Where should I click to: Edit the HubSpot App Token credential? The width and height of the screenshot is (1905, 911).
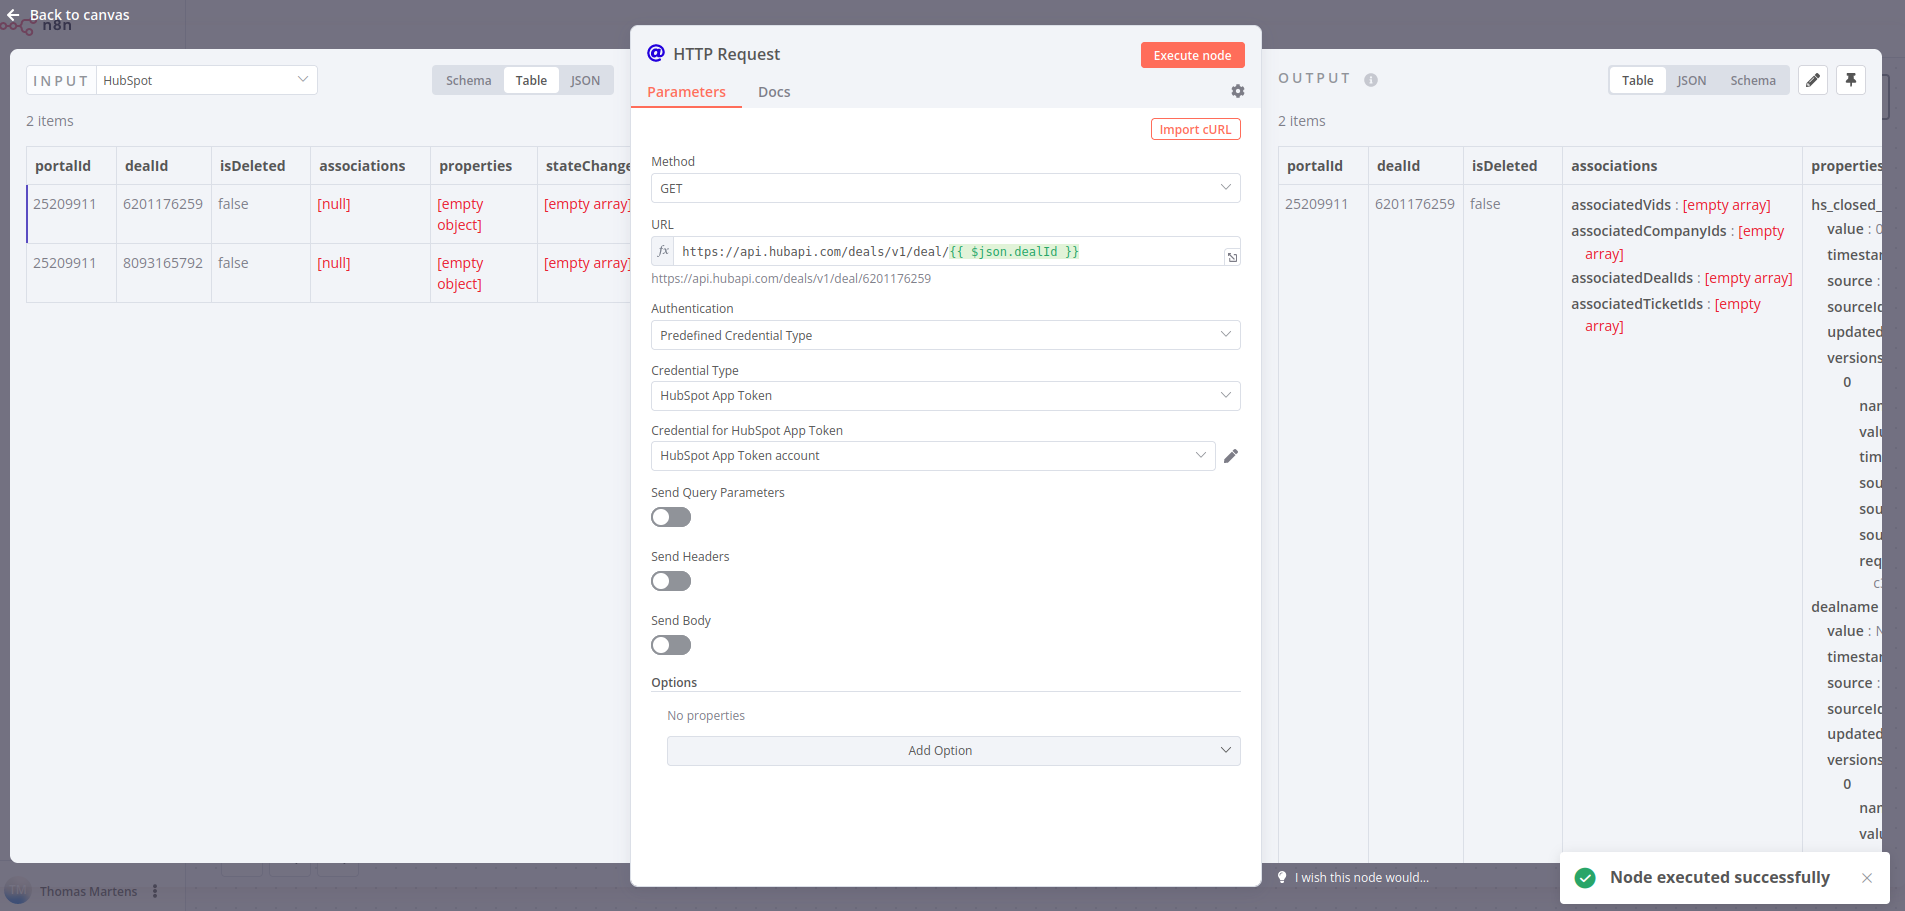pos(1231,456)
